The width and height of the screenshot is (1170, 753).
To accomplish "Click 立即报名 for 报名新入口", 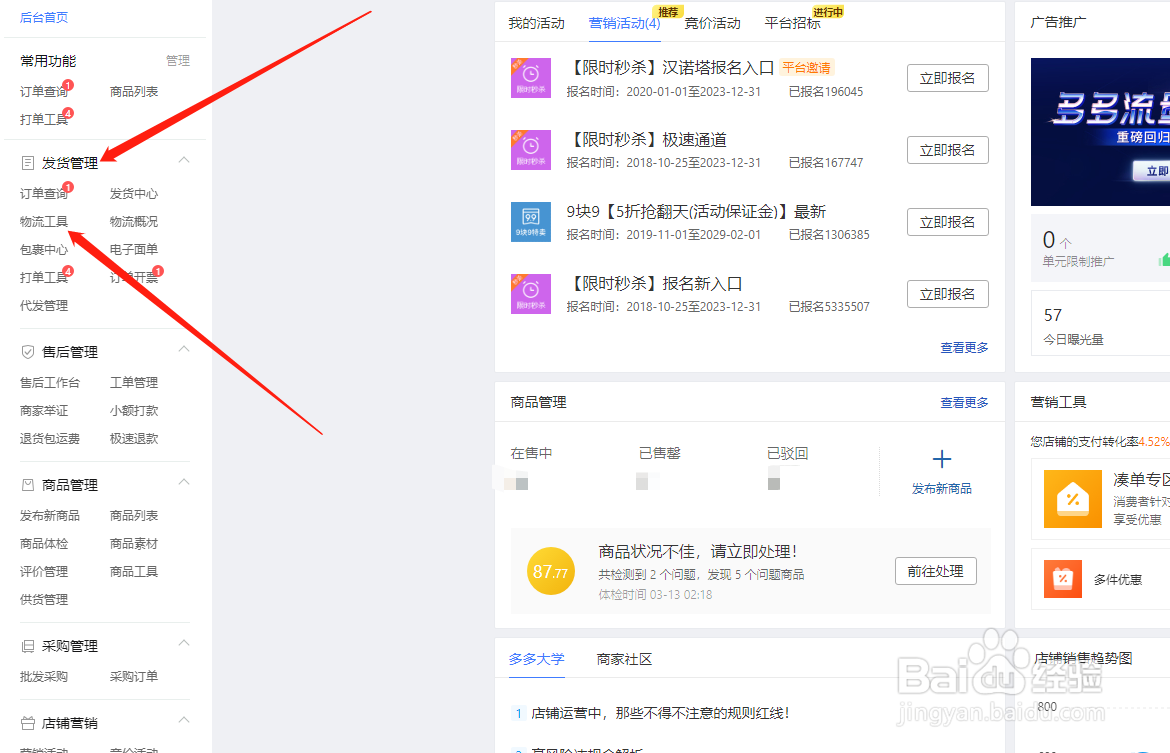I will (x=948, y=294).
